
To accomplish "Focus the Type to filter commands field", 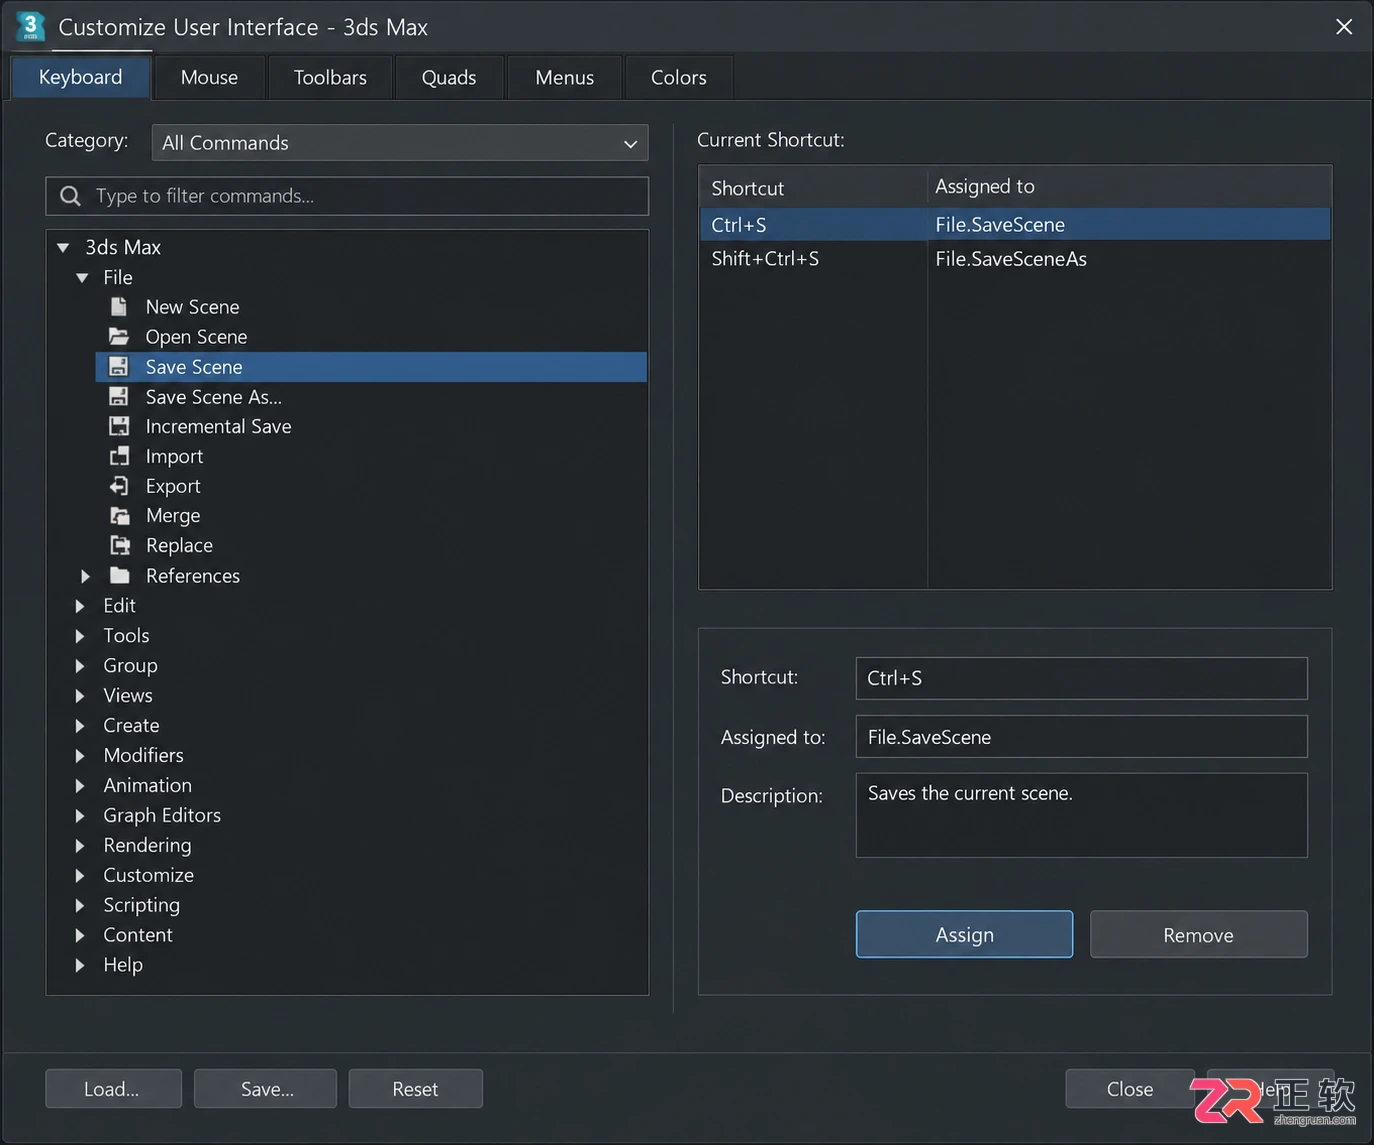I will tap(347, 196).
